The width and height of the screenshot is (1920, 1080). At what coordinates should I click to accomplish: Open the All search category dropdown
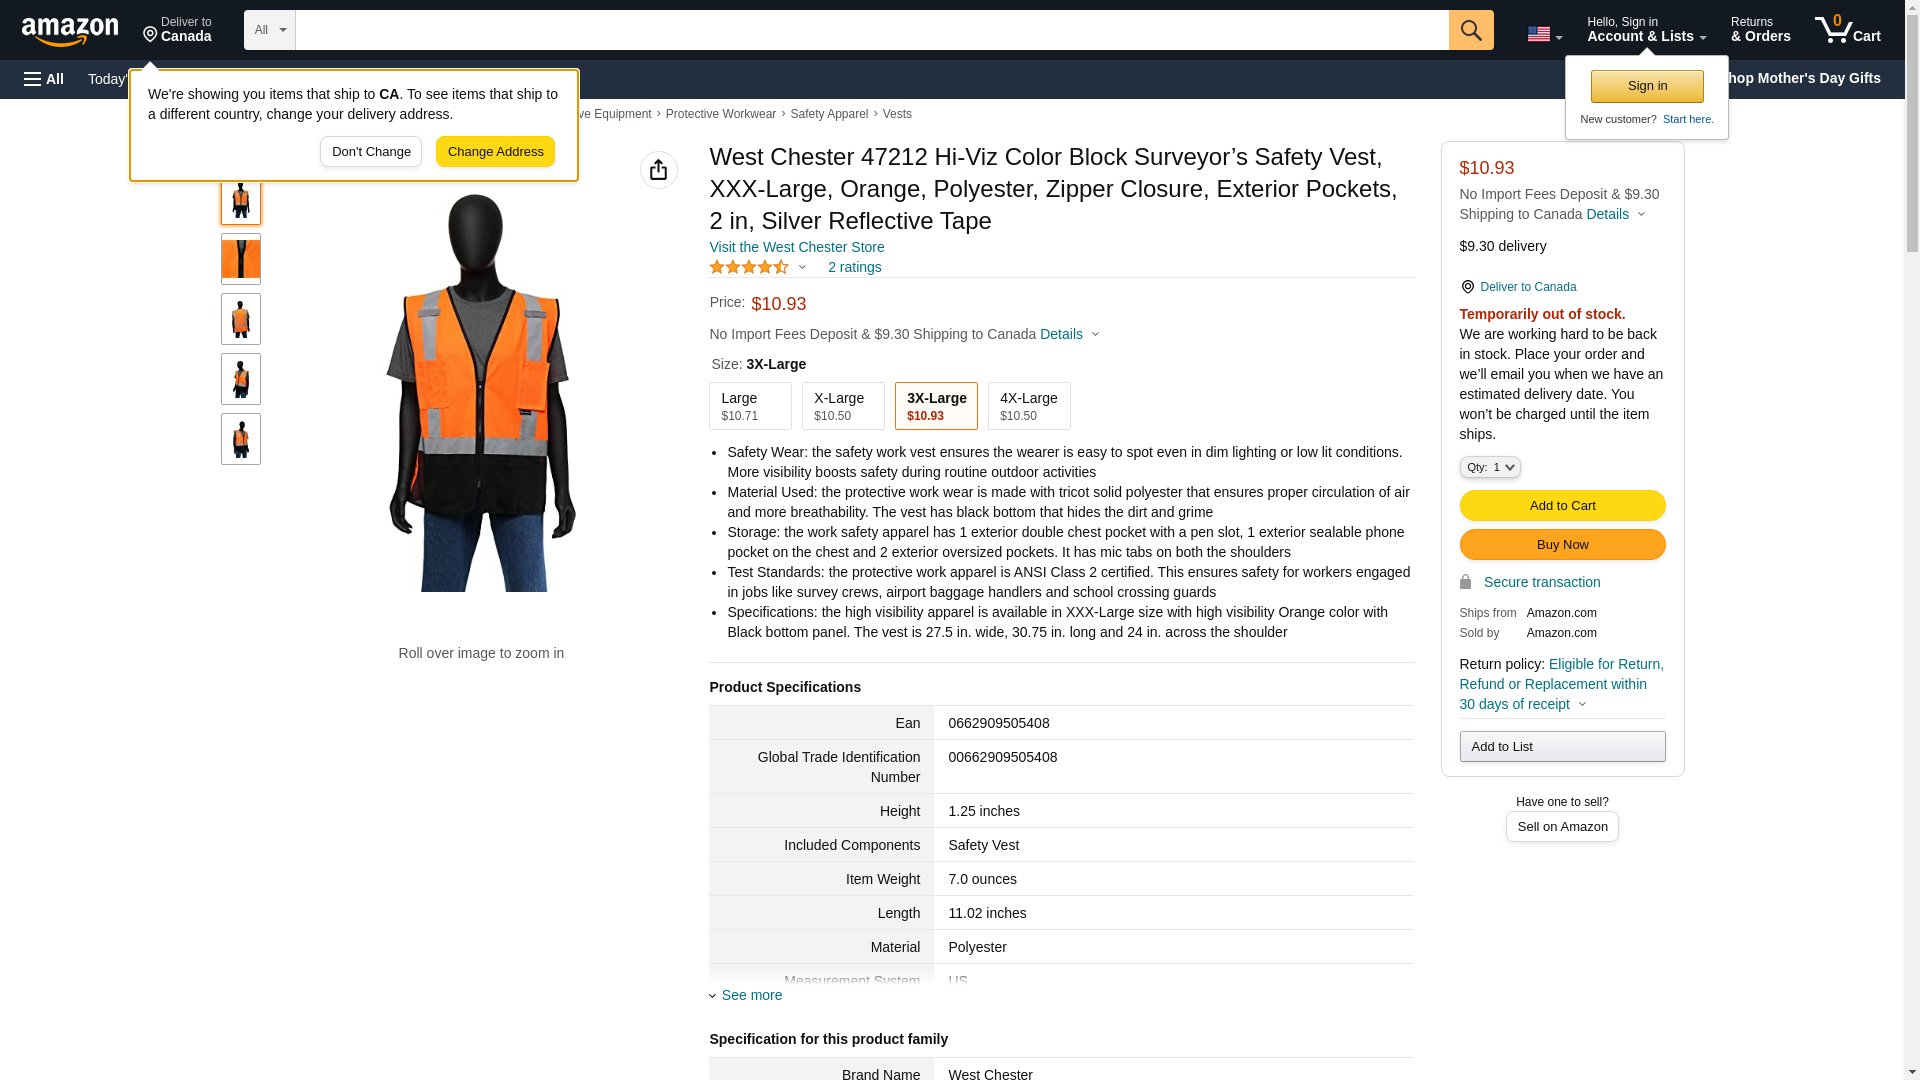269,30
